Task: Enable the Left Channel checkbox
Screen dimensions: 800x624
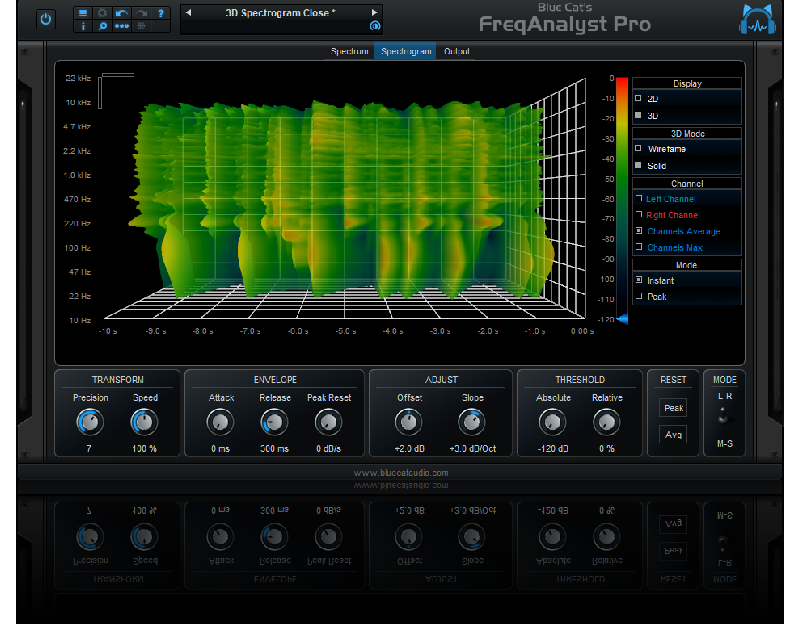Action: pos(638,198)
